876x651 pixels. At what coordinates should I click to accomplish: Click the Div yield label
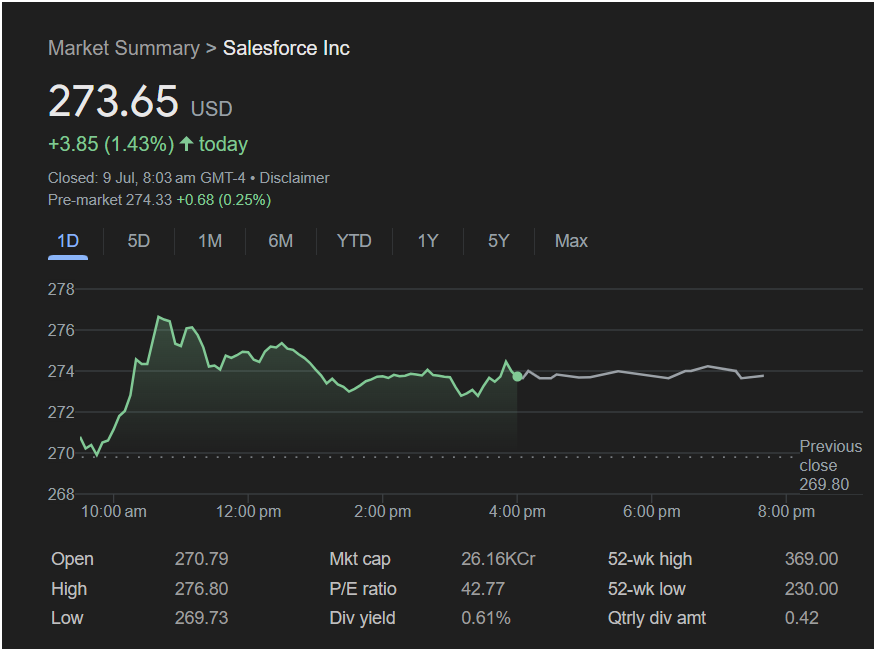tap(362, 618)
